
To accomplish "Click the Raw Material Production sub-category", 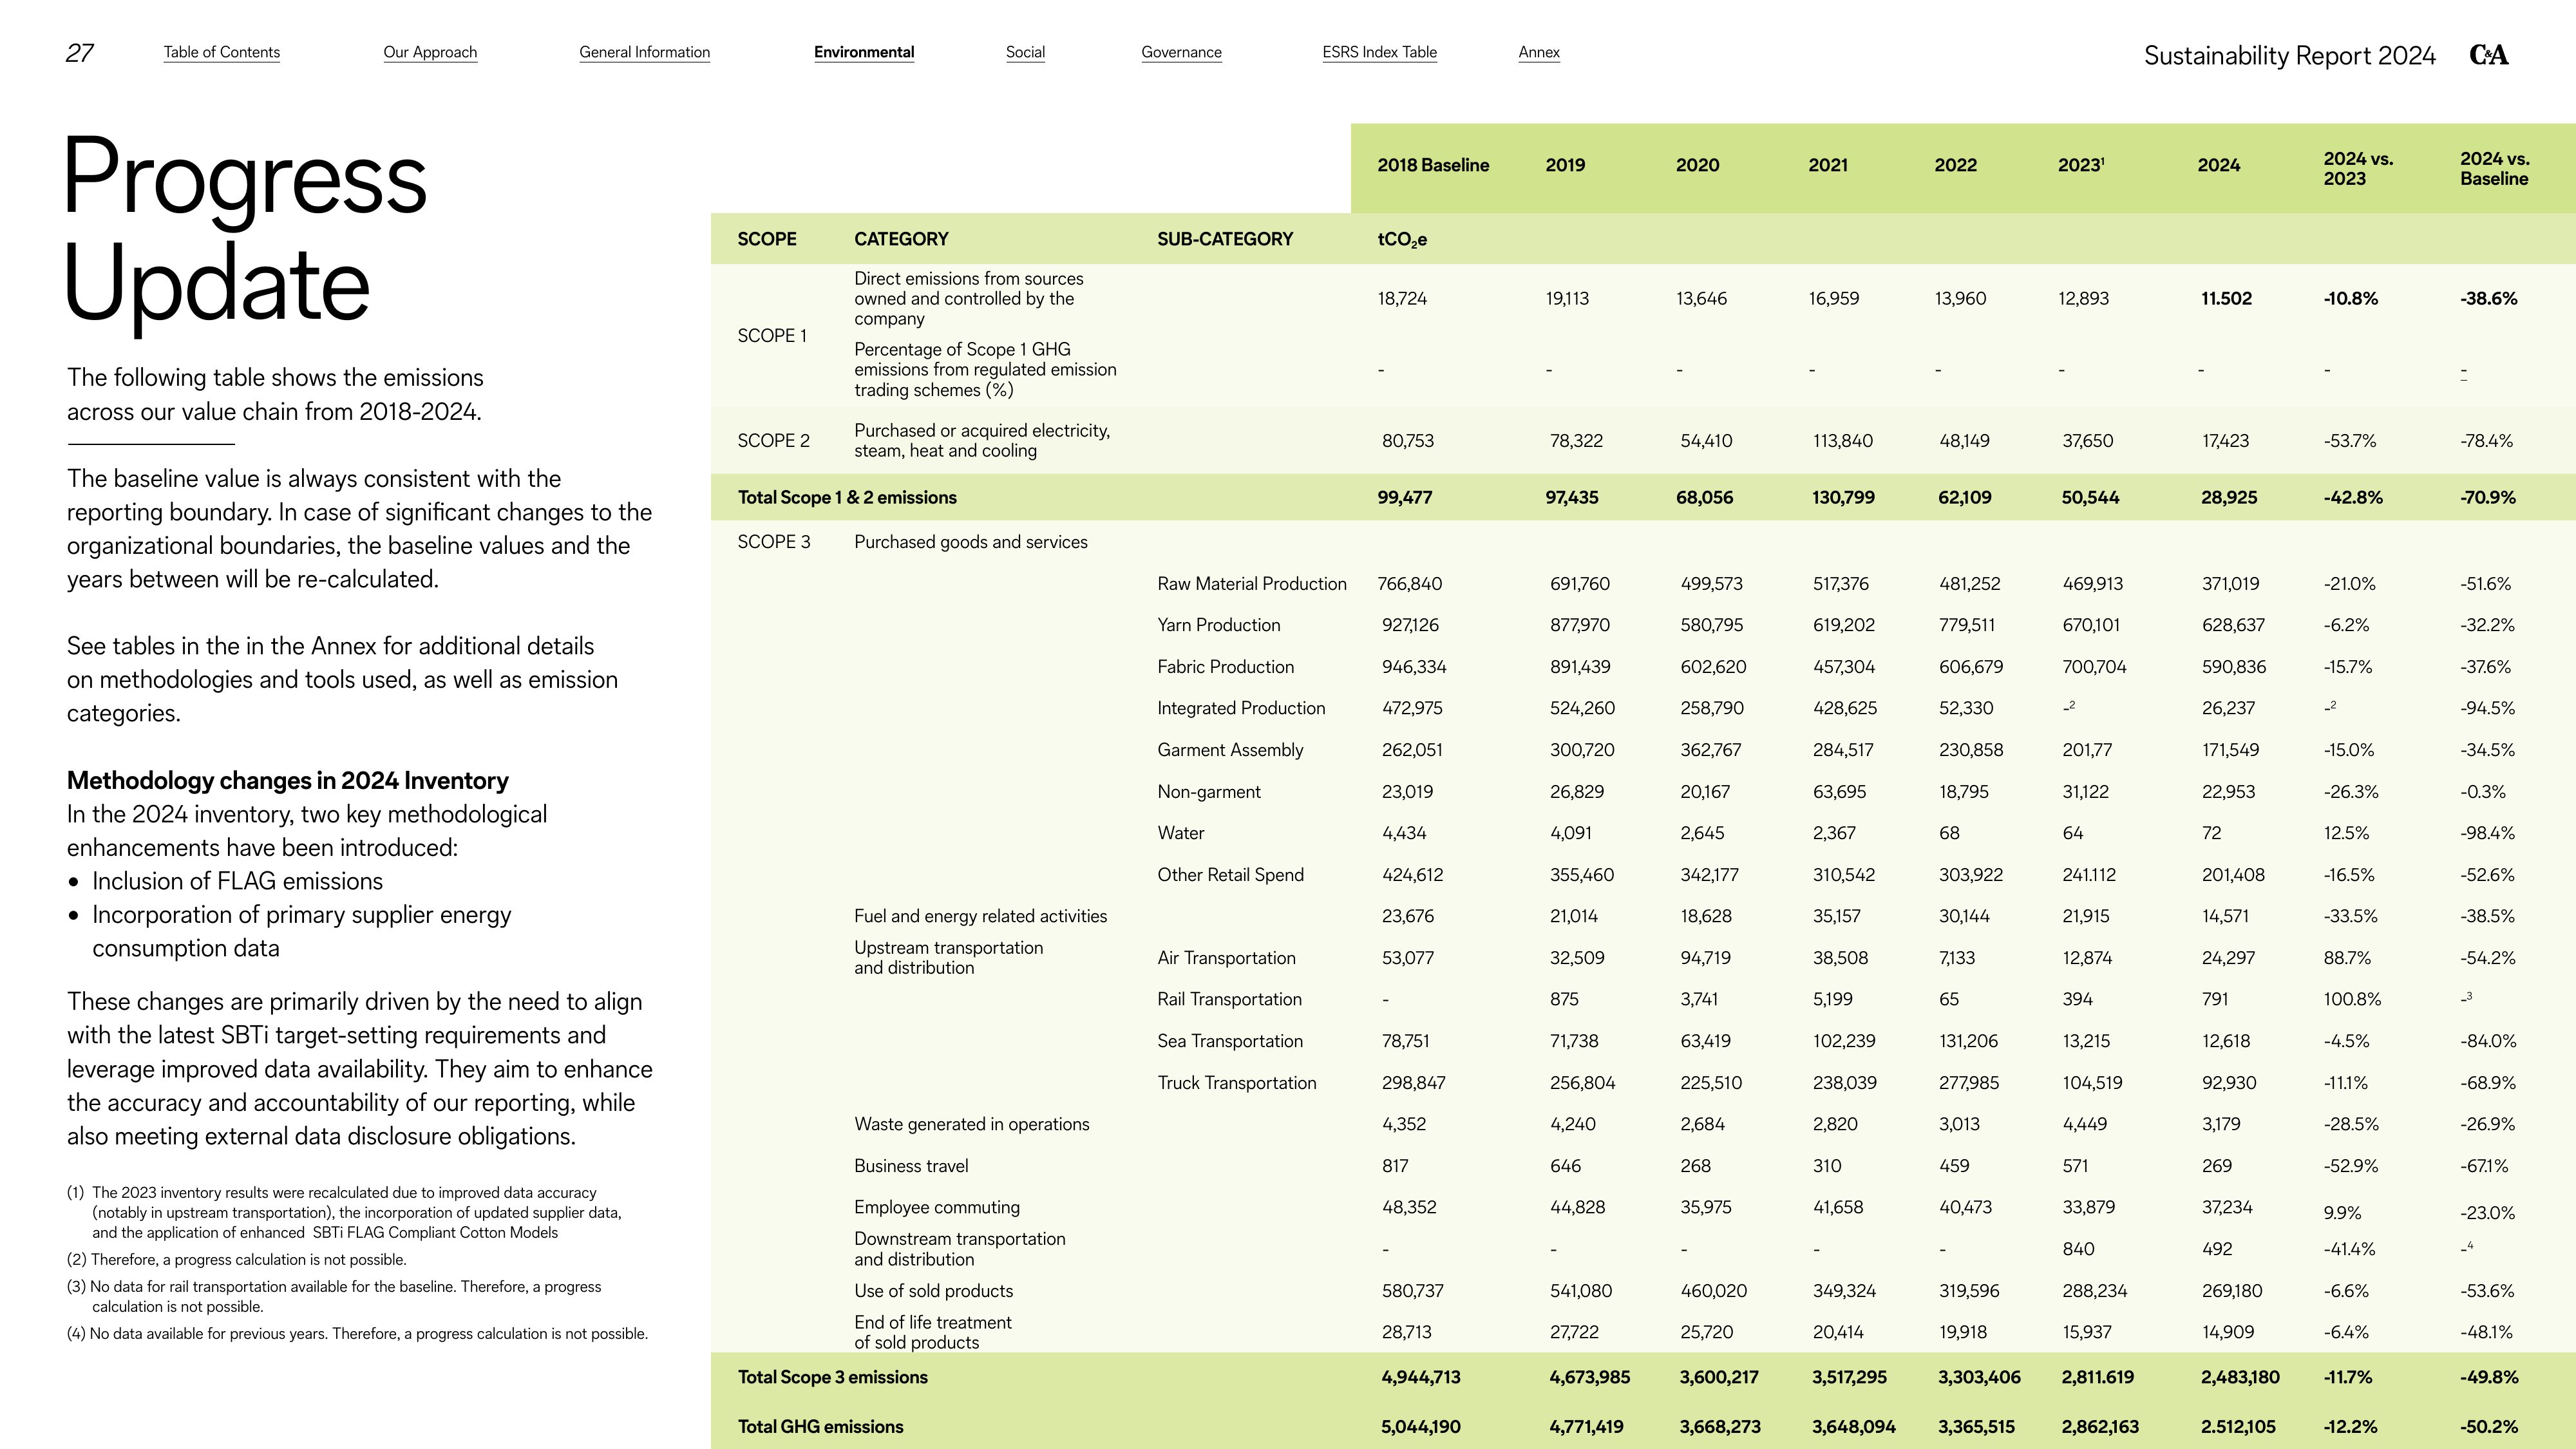I will [x=1252, y=584].
